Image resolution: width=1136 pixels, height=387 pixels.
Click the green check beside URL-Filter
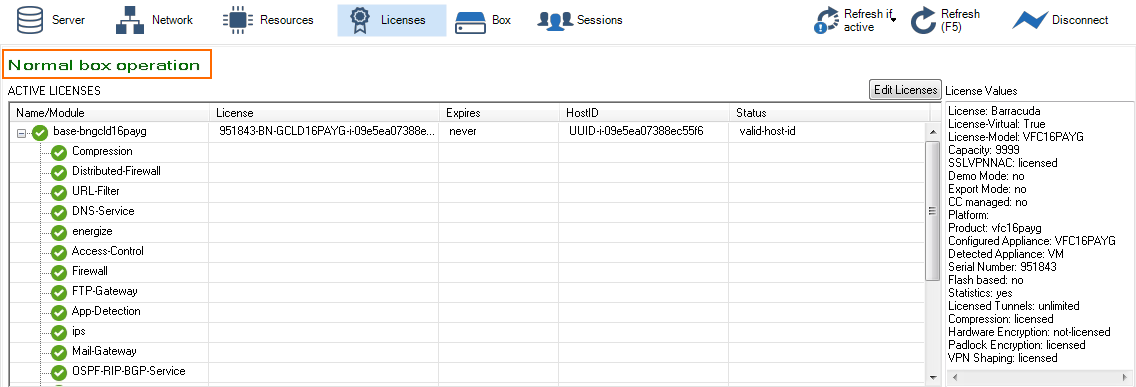59,192
